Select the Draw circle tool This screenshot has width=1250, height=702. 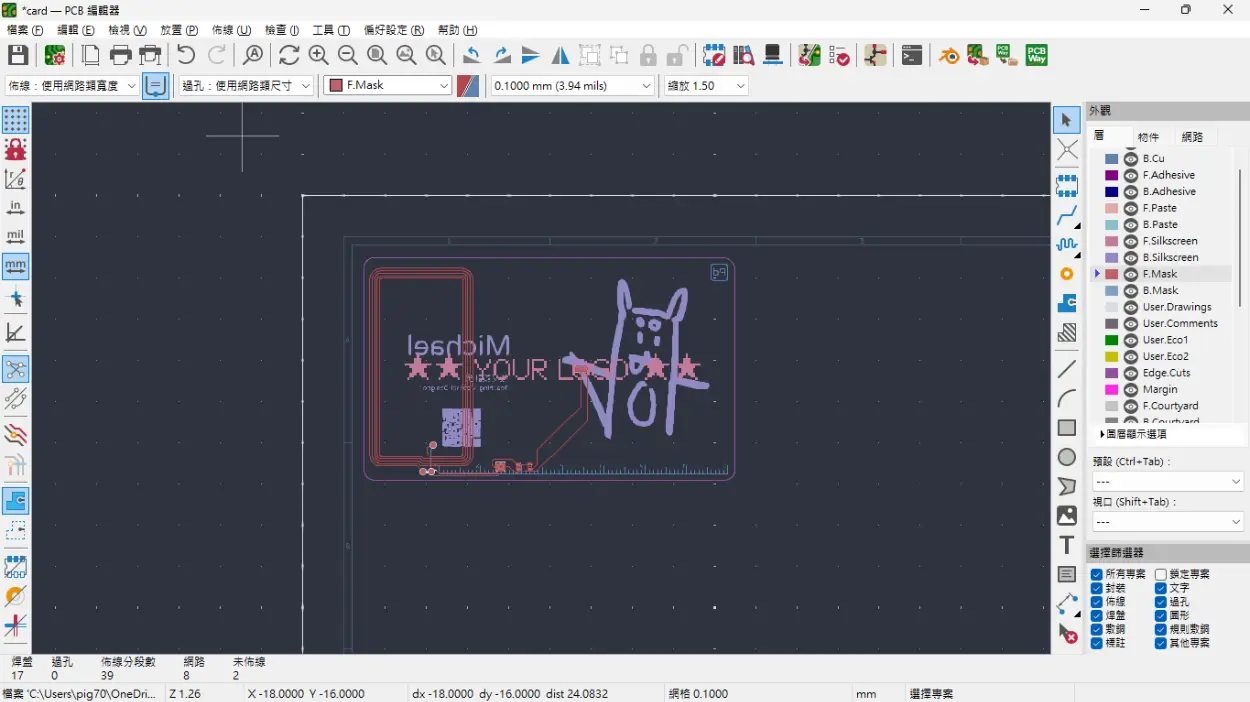pos(1067,457)
